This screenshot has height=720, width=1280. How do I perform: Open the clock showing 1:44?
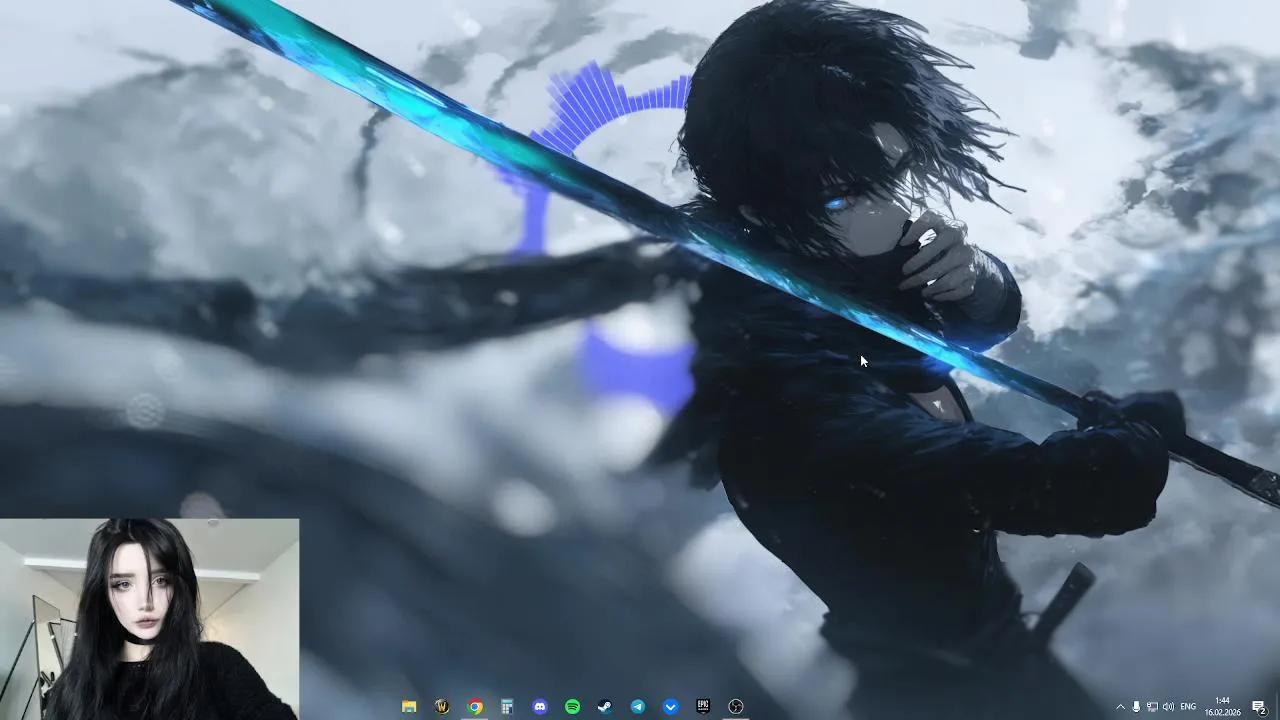click(x=1222, y=706)
